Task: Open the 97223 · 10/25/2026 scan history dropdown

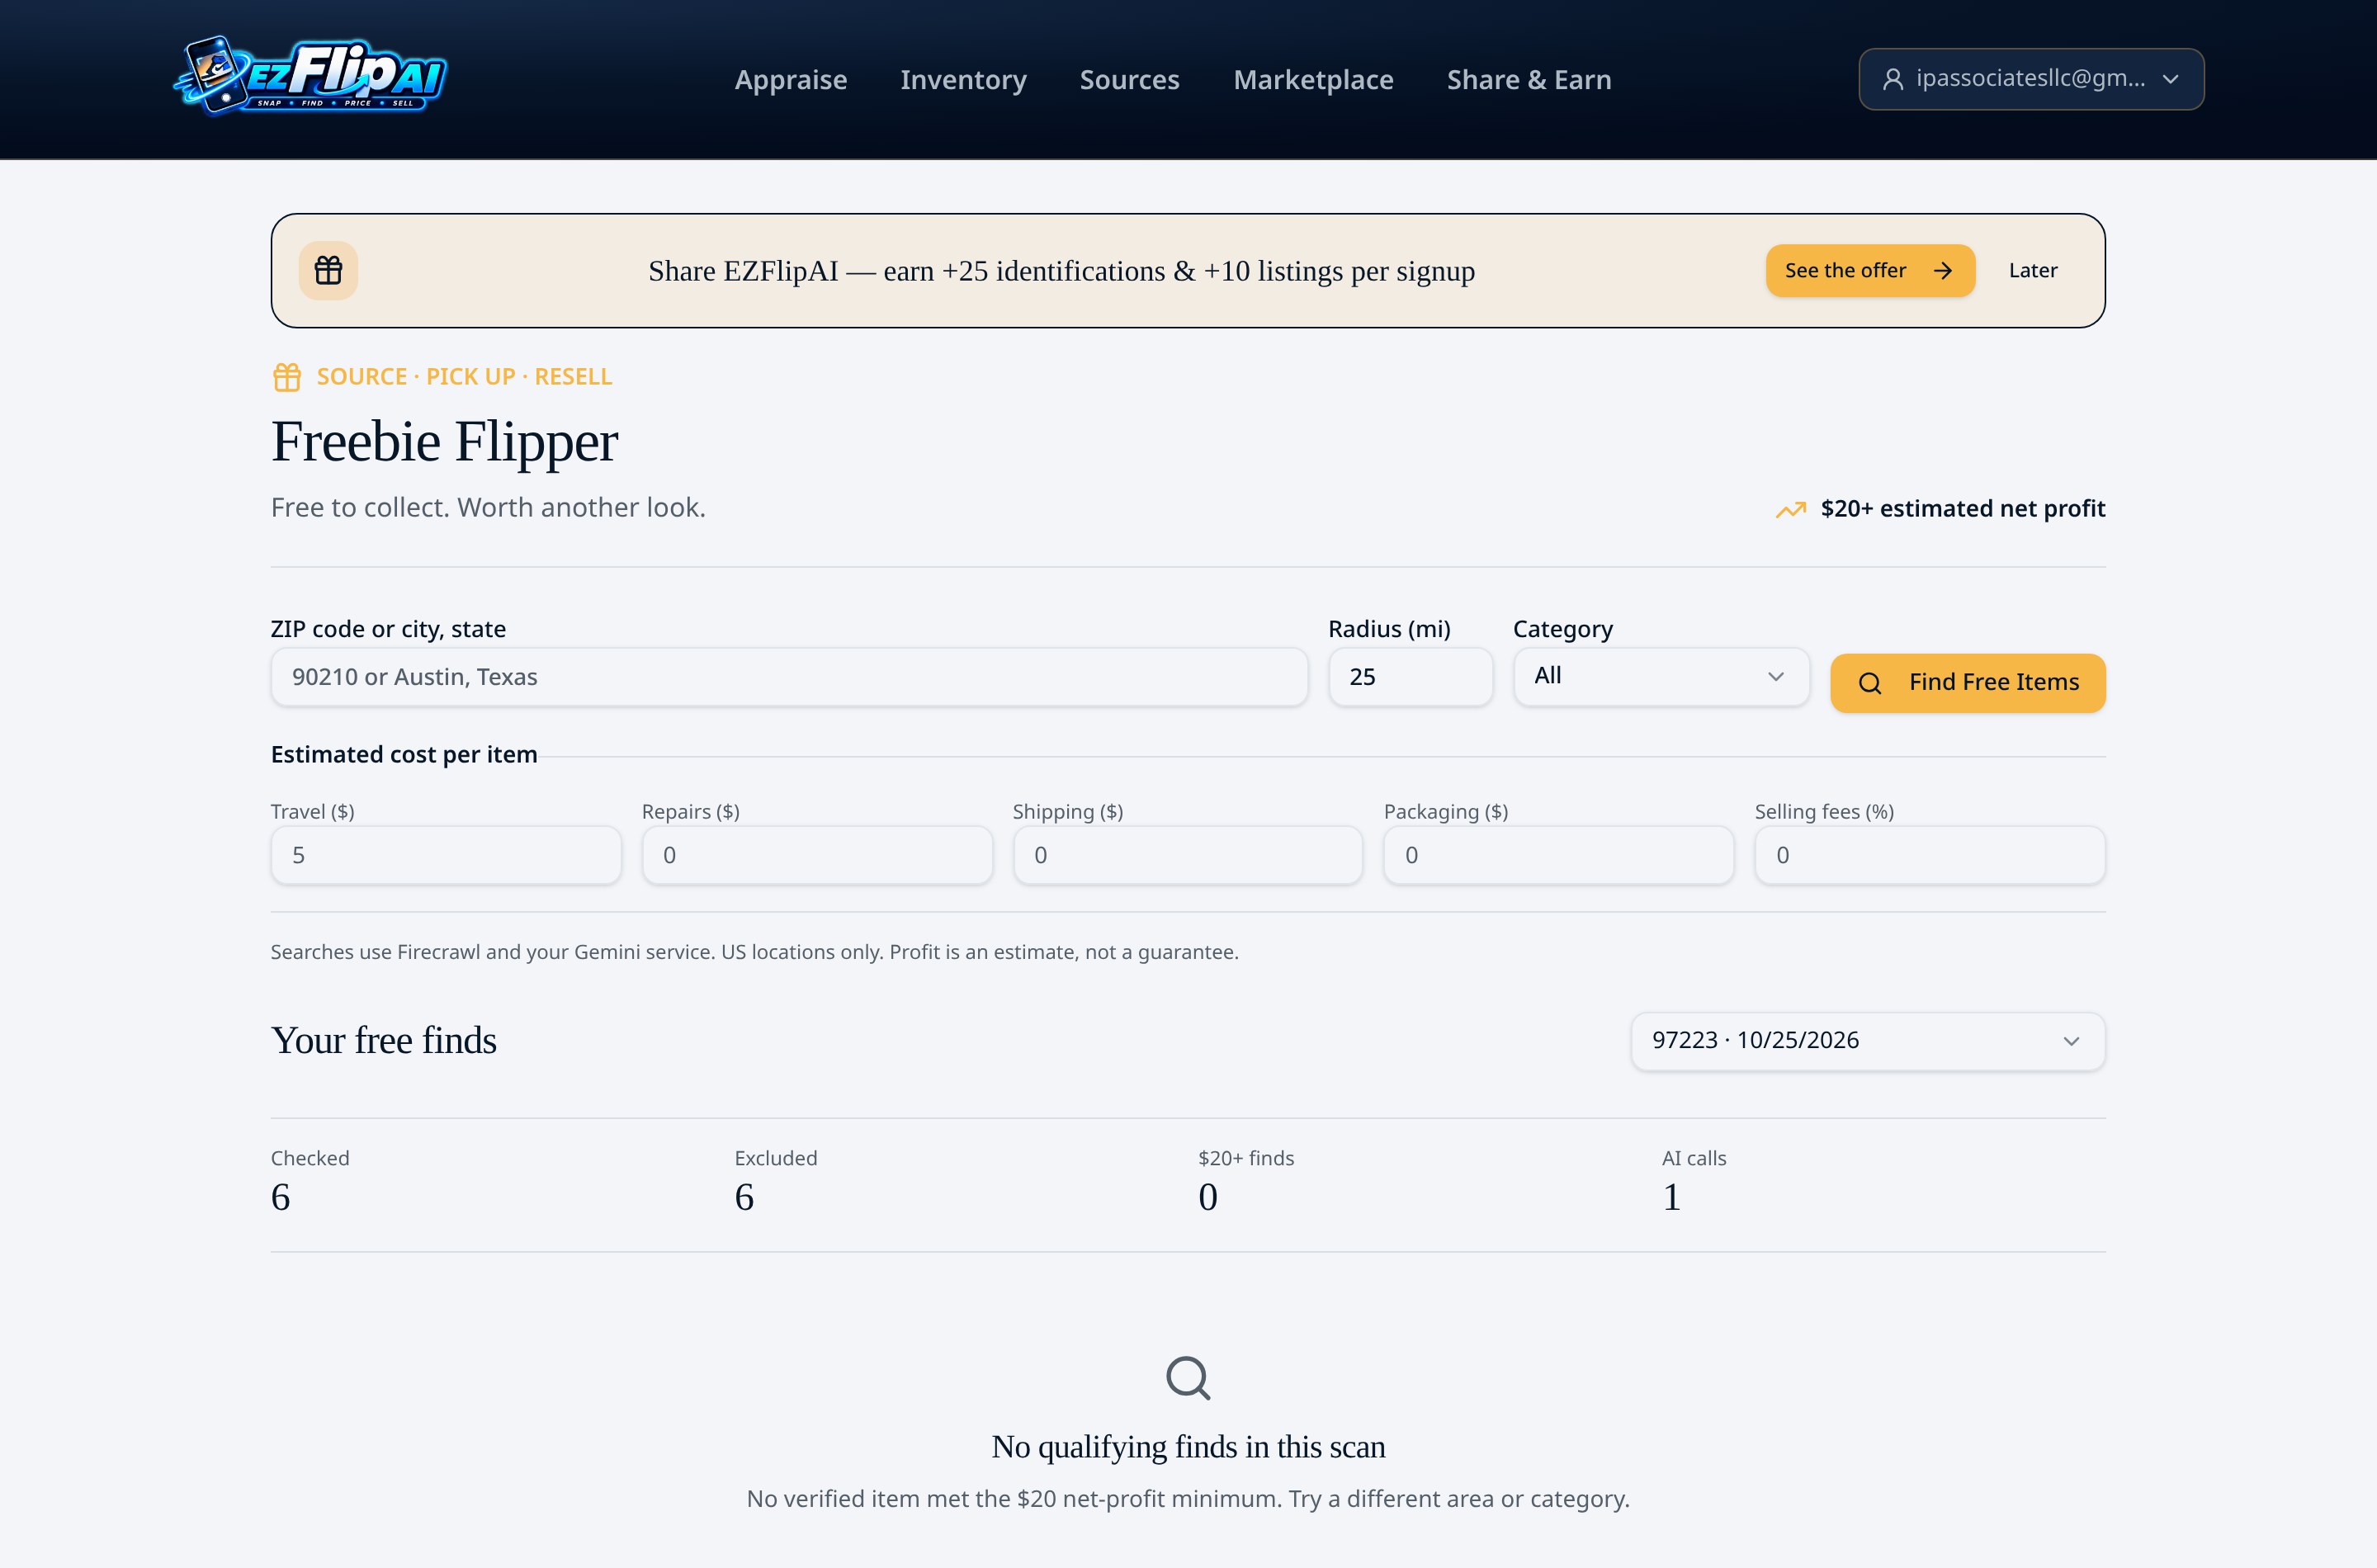Action: pos(1867,1040)
